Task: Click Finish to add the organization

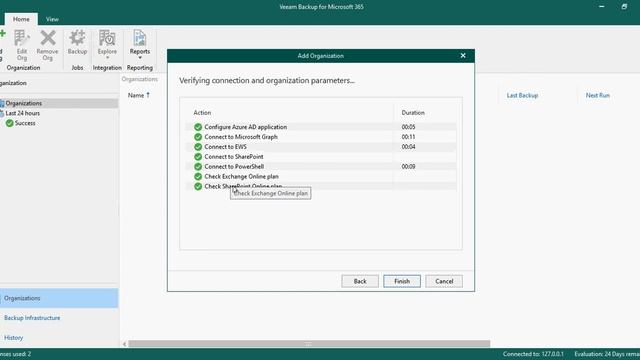Action: pos(402,281)
